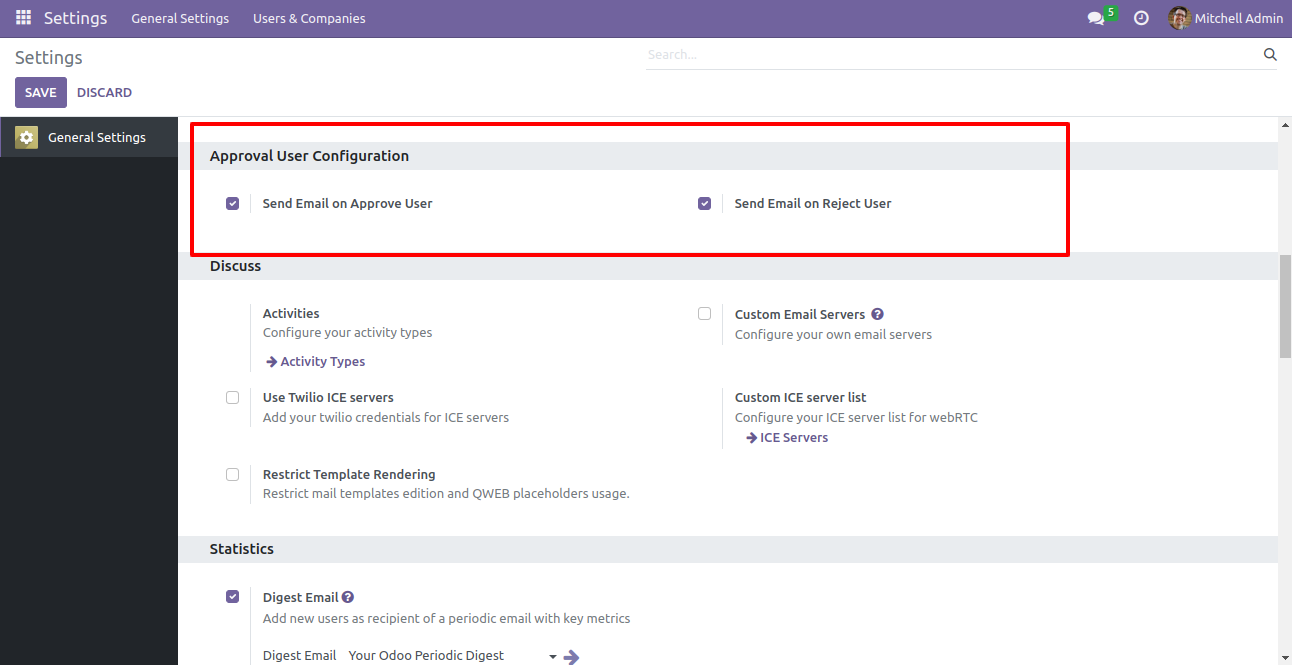Click the vertical scrollbar thumb
Viewport: 1292px width, 665px height.
click(x=1285, y=306)
